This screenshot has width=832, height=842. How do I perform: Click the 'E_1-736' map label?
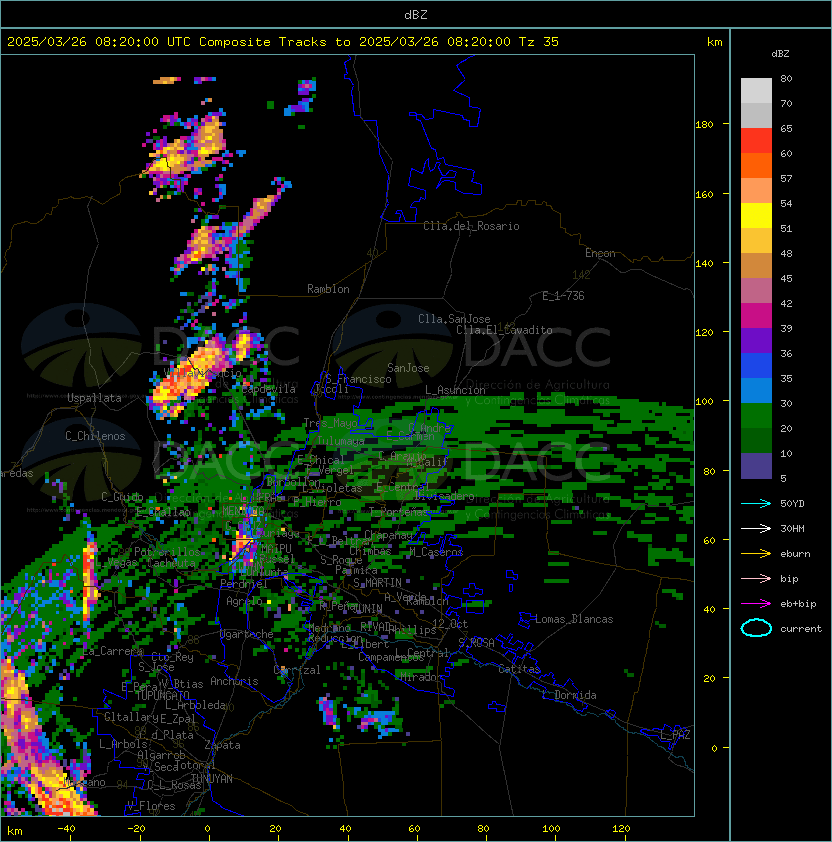pos(563,296)
